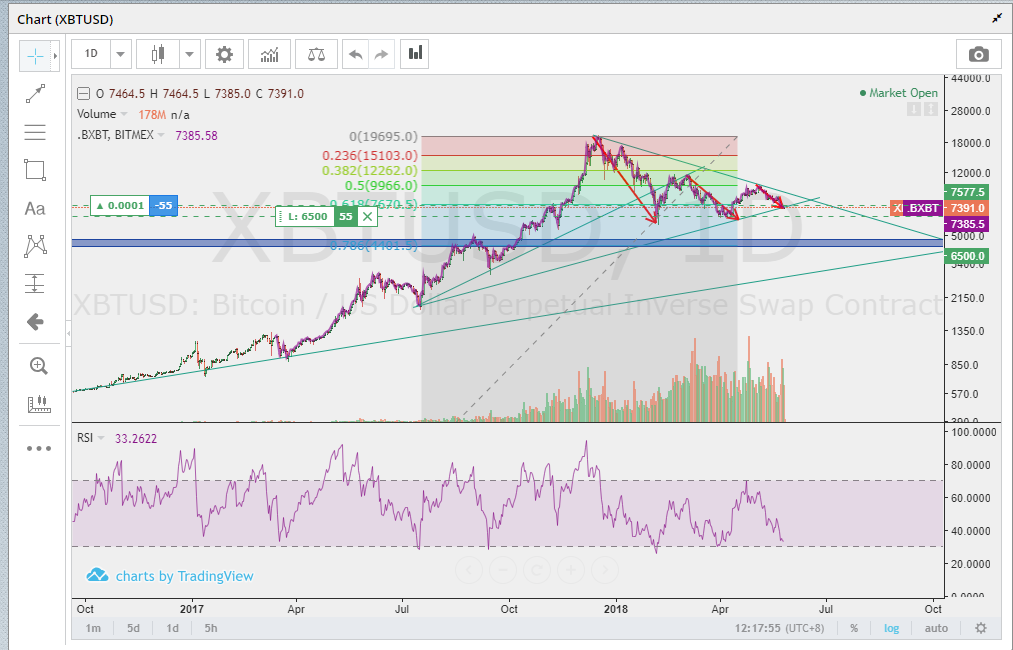Redo the chart action

[382, 54]
